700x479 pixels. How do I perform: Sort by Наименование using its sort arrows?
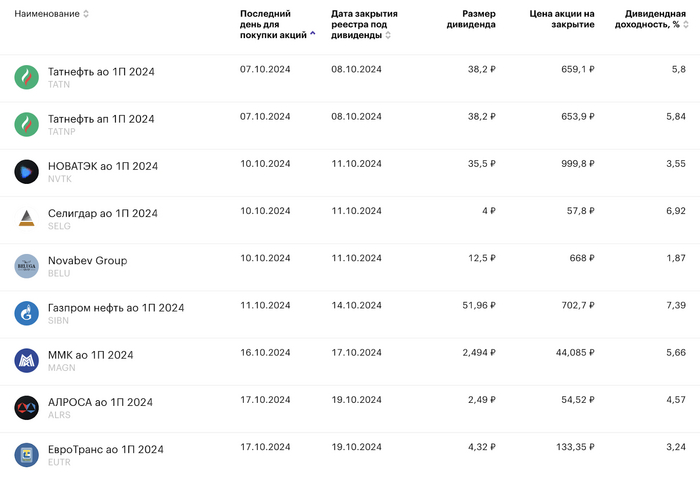coord(86,14)
